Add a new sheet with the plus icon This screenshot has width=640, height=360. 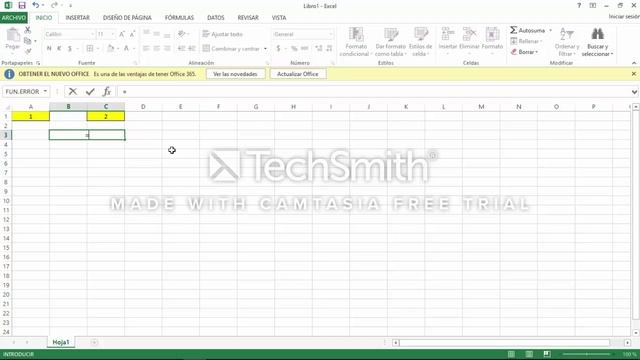pyautogui.click(x=94, y=342)
